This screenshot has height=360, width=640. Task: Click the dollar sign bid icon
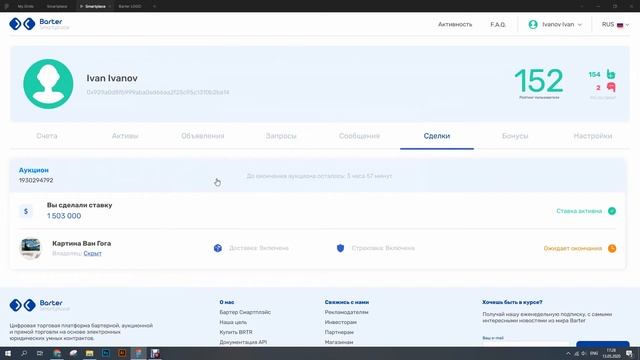tap(26, 211)
